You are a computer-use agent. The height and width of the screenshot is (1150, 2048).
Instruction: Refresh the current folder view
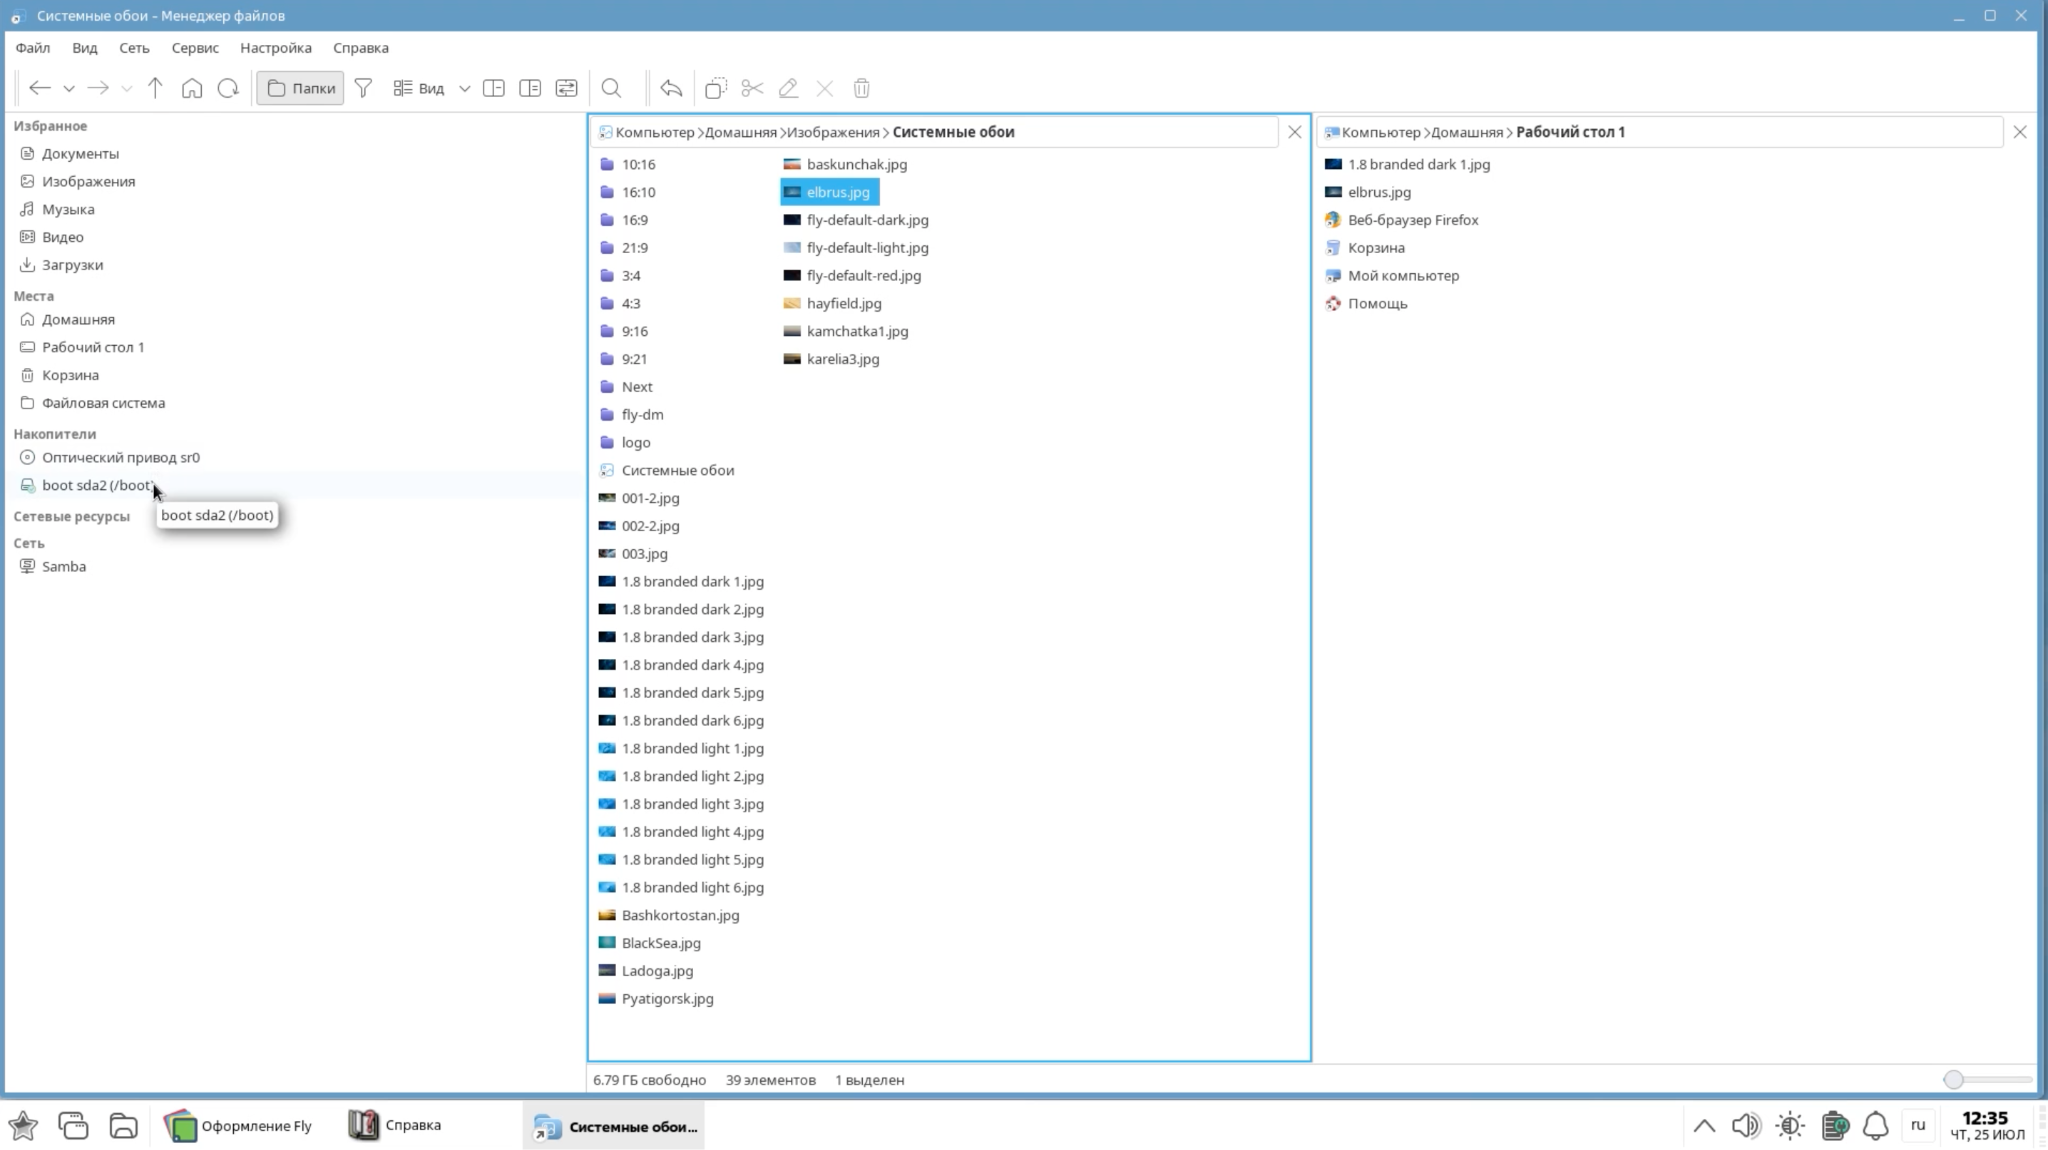pos(228,88)
